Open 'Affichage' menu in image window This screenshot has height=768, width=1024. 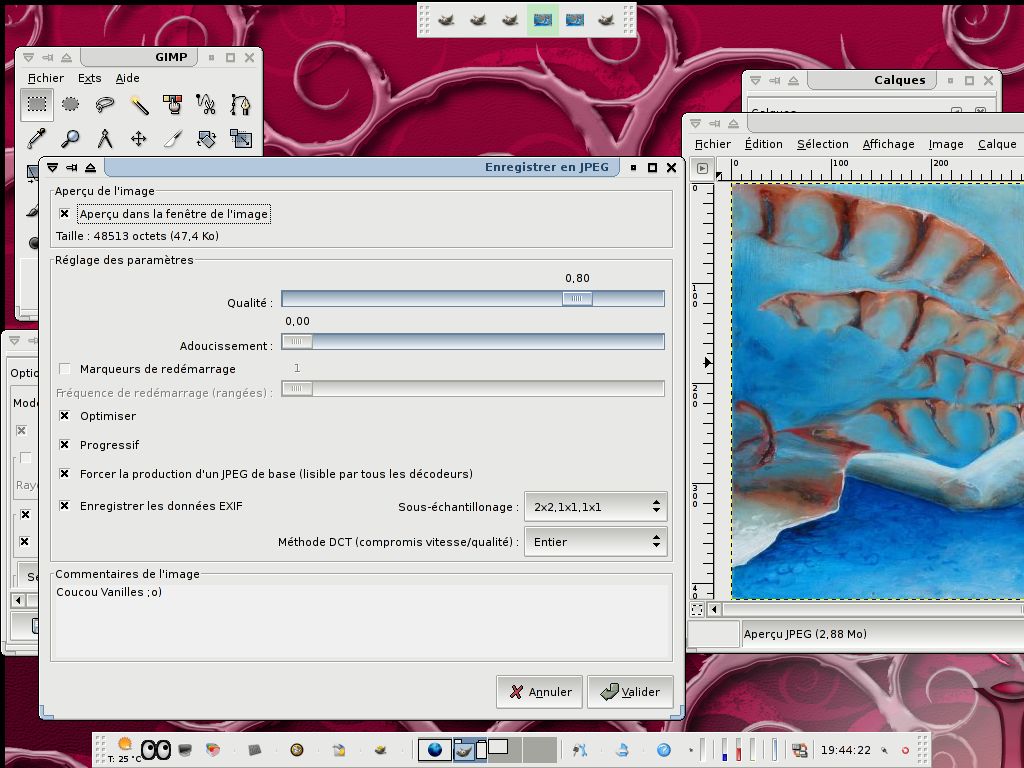coord(888,144)
